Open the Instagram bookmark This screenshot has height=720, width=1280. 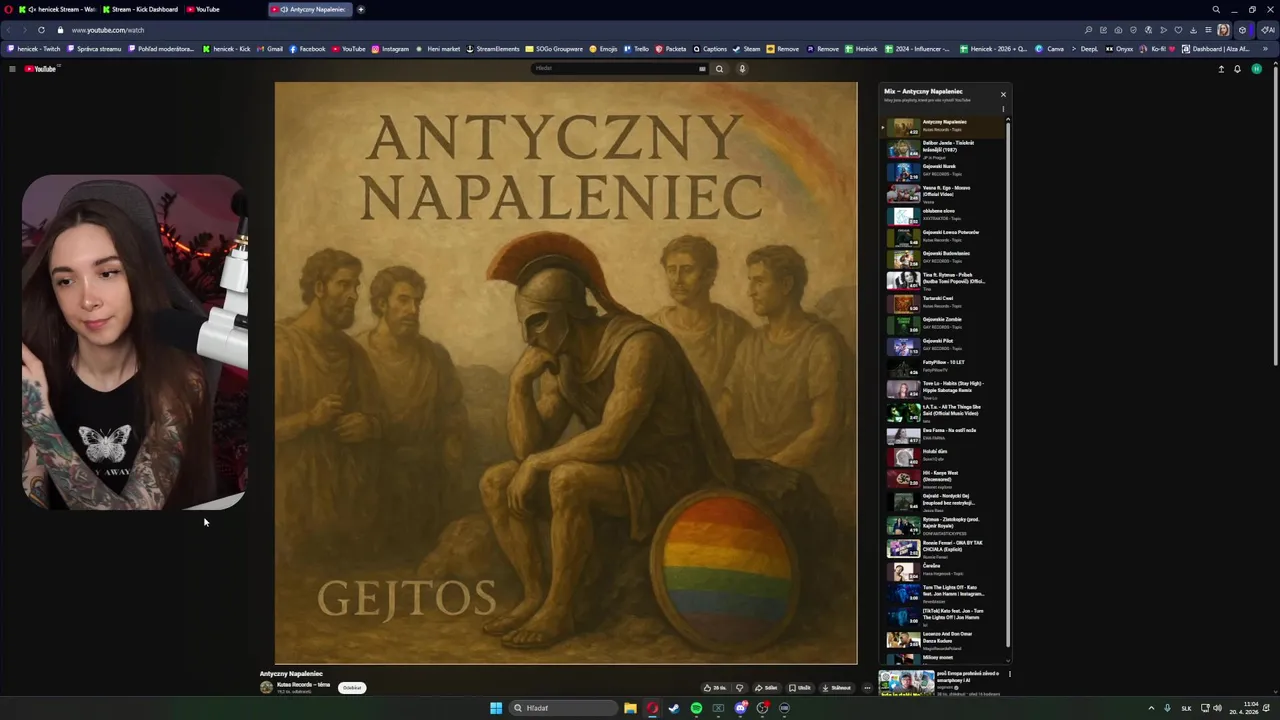coord(391,49)
